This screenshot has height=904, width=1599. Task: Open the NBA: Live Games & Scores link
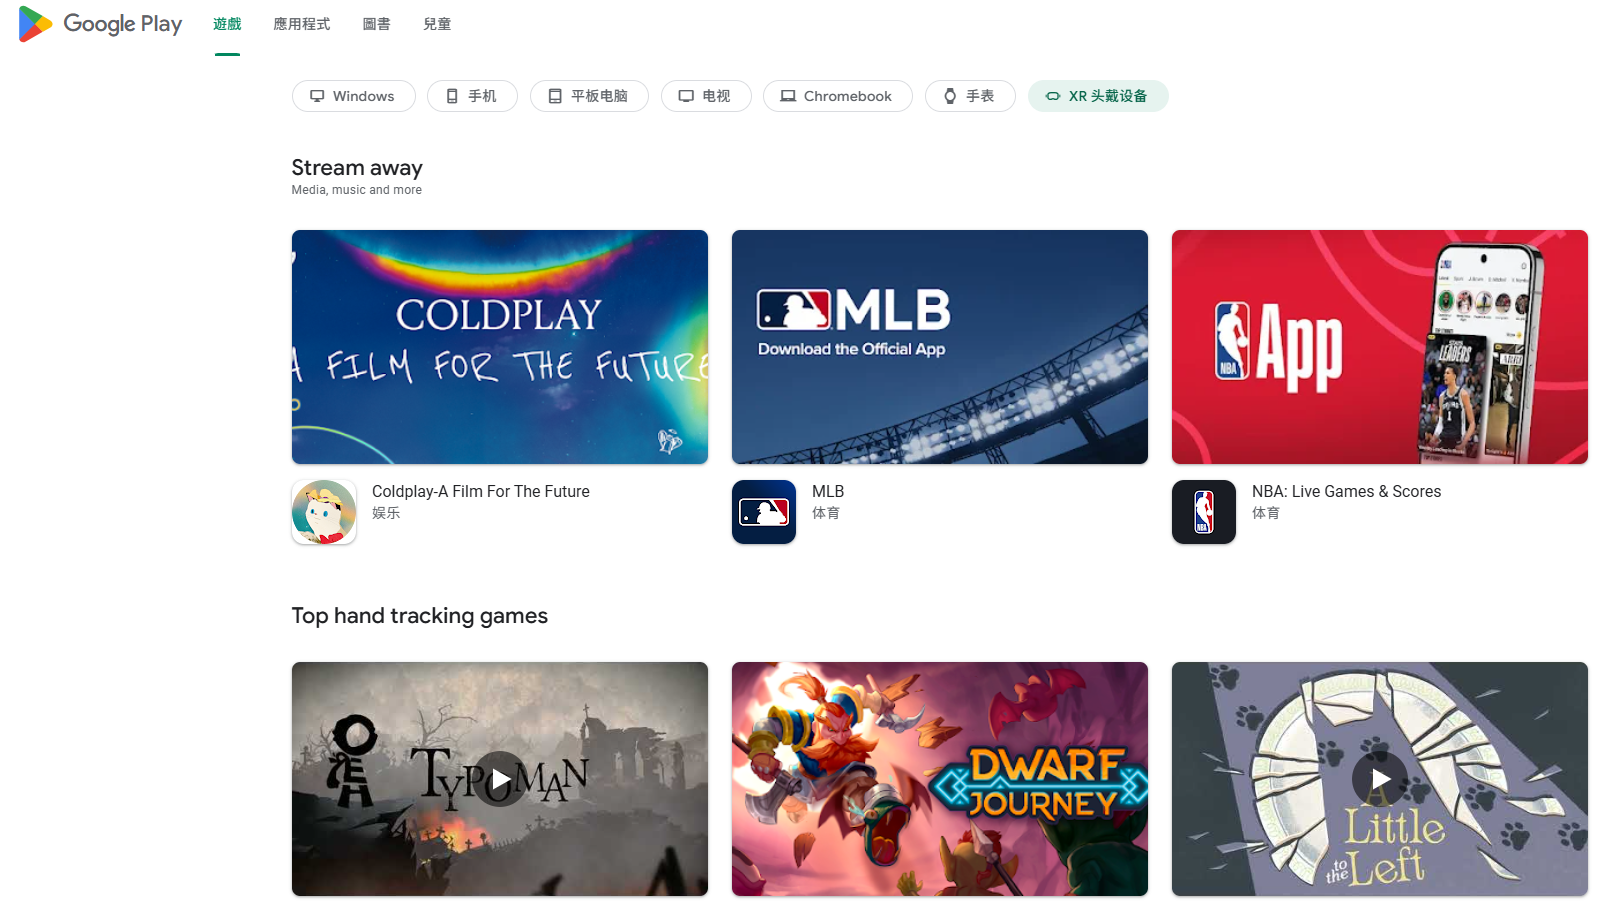click(1346, 491)
